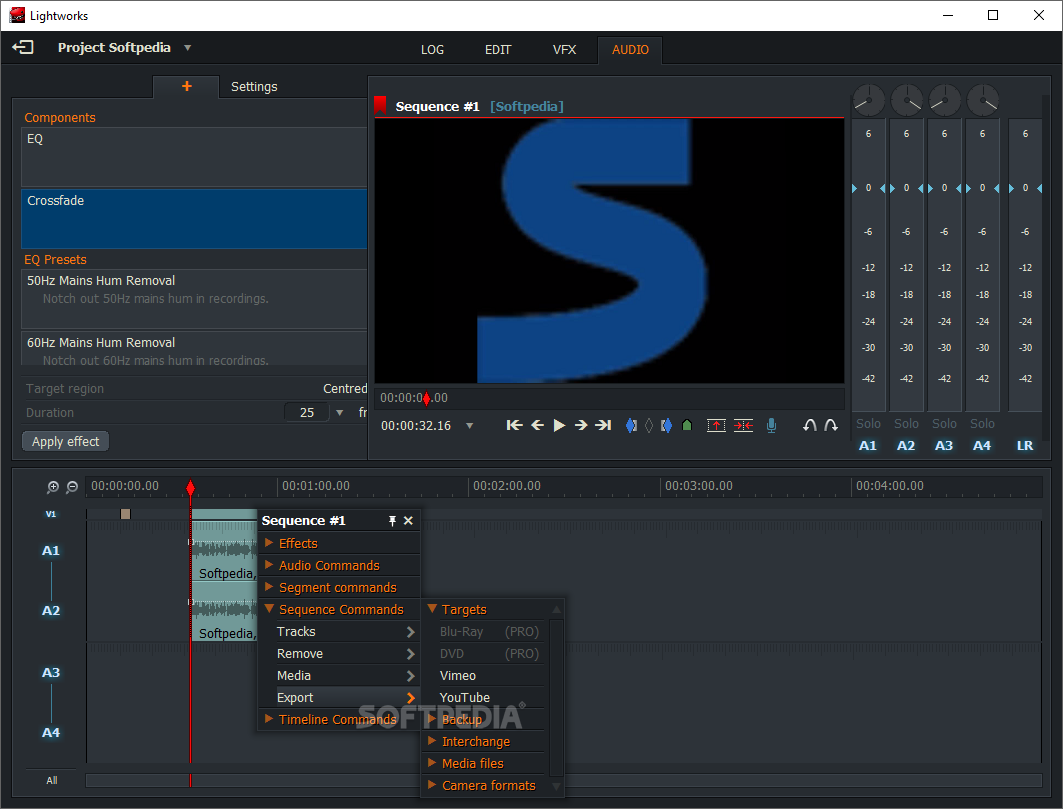Add a green cue marker
Image resolution: width=1063 pixels, height=809 pixels.
[x=687, y=425]
